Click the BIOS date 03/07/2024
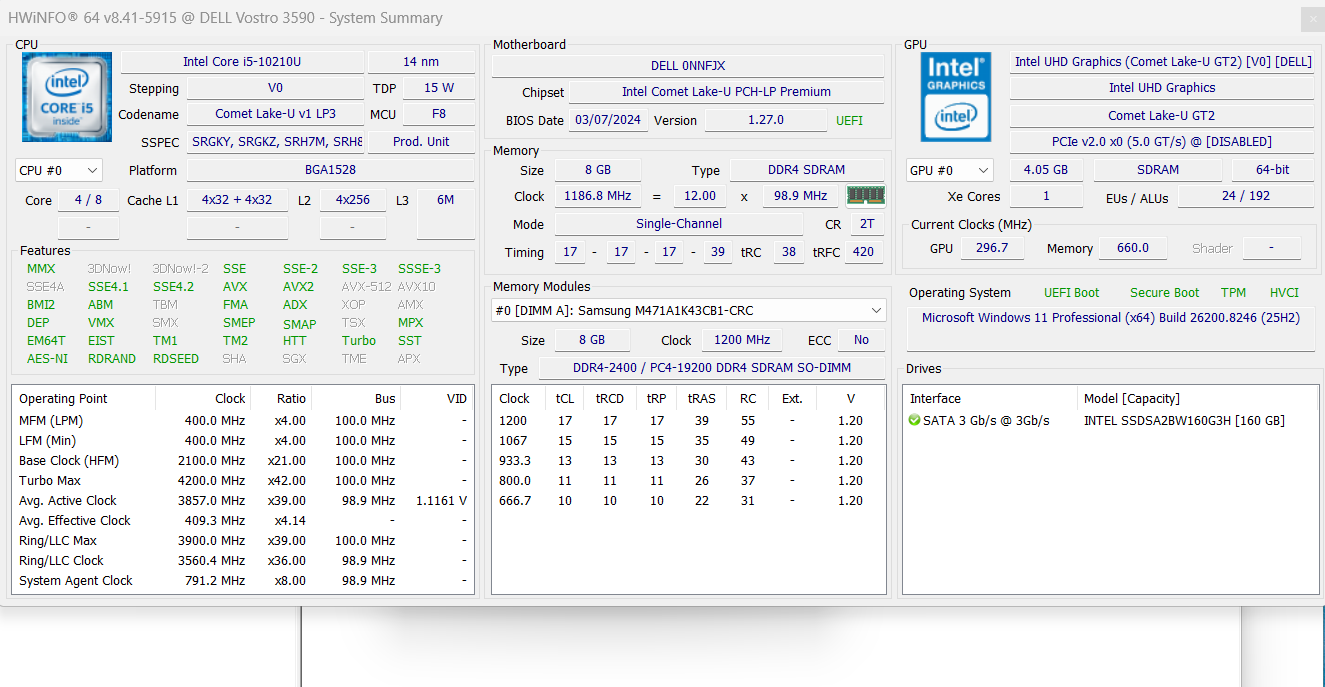1325x687 pixels. (x=608, y=120)
